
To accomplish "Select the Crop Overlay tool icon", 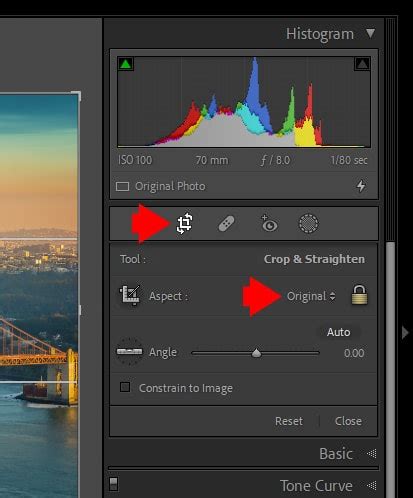I will [184, 223].
